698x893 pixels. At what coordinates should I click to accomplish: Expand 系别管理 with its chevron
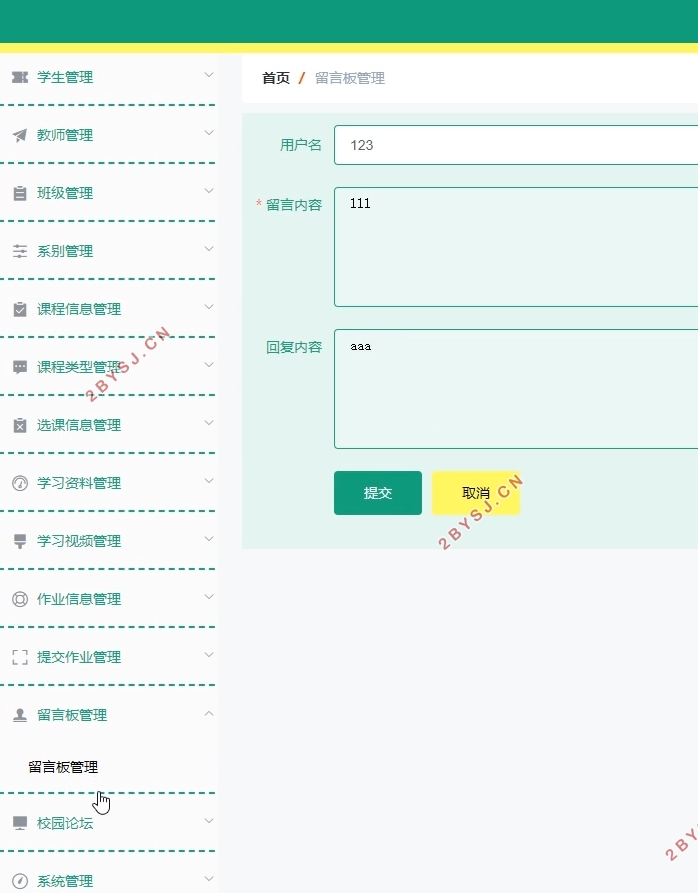pos(209,249)
